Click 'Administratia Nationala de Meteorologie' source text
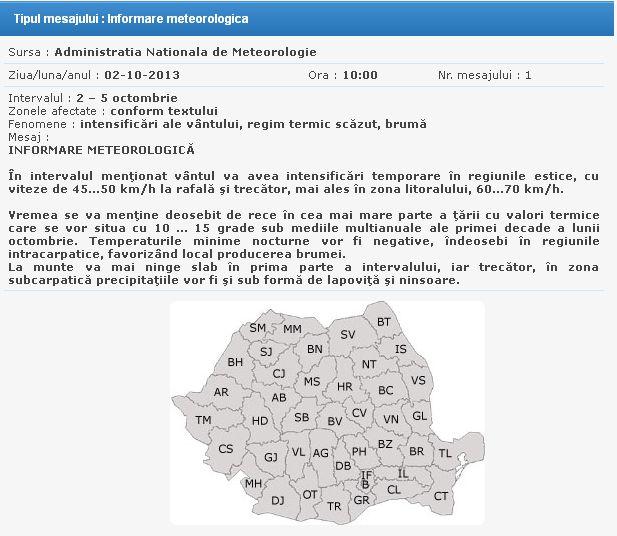The image size is (617, 536). [x=185, y=52]
